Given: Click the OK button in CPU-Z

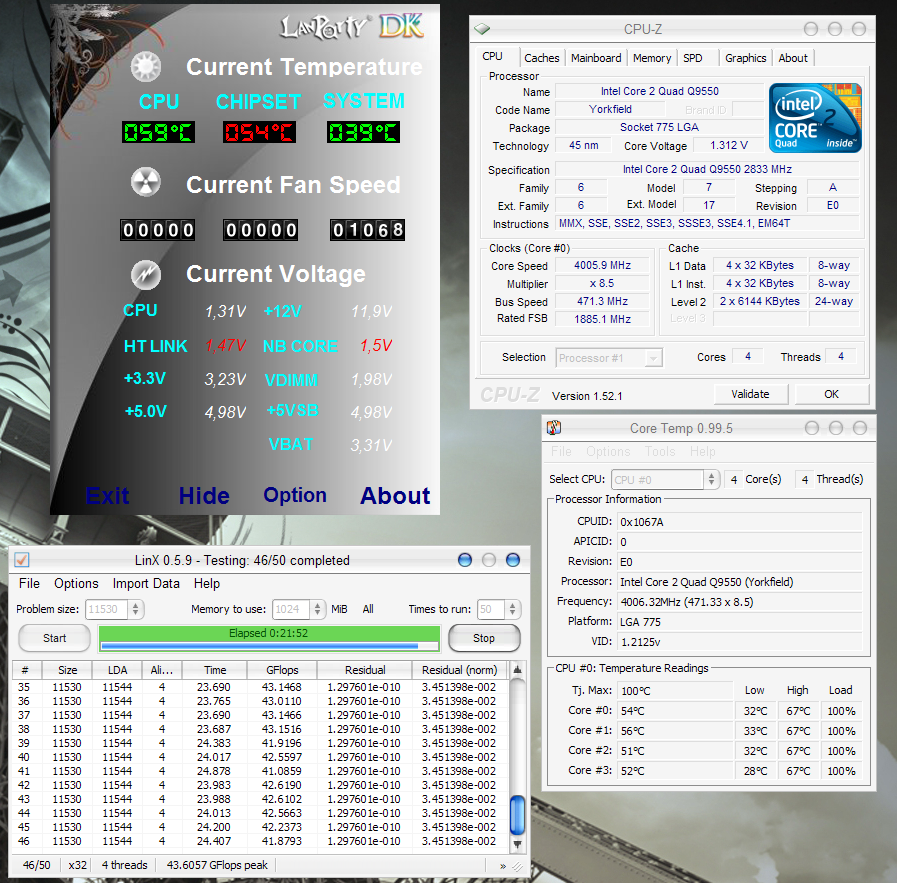Looking at the screenshot, I should [x=832, y=394].
